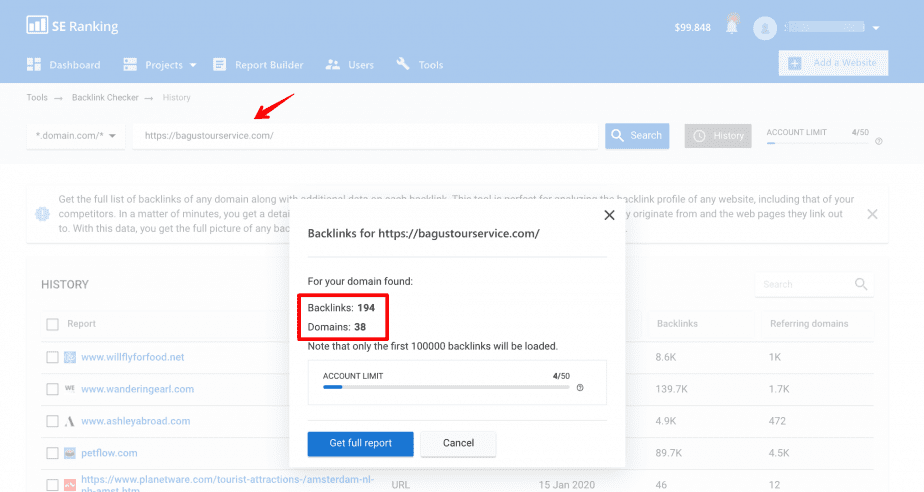Open the Tools menu

click(x=420, y=65)
